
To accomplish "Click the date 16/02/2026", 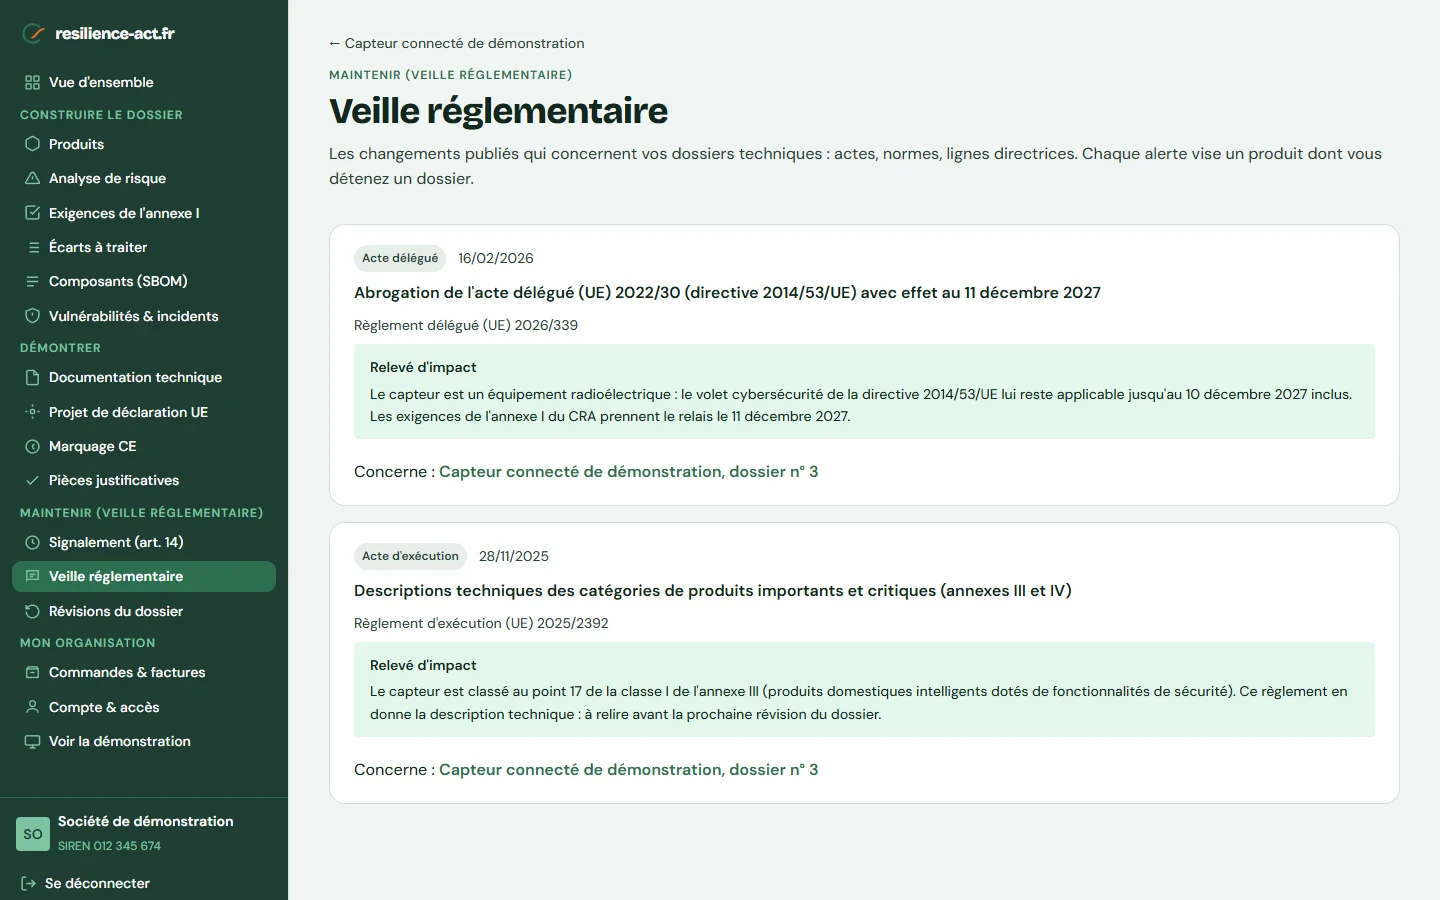I will (x=496, y=258).
